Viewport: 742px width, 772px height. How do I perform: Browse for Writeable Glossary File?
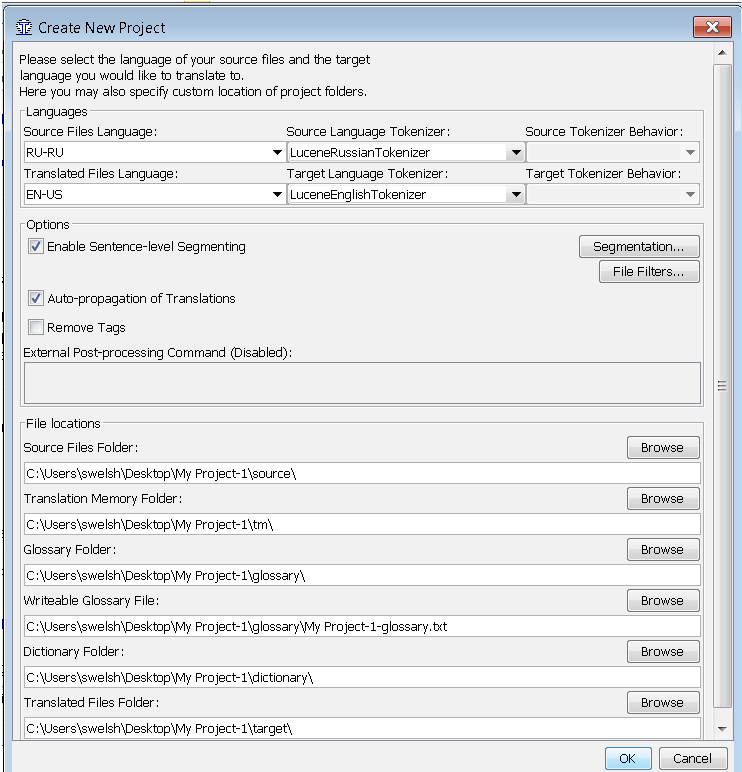663,601
